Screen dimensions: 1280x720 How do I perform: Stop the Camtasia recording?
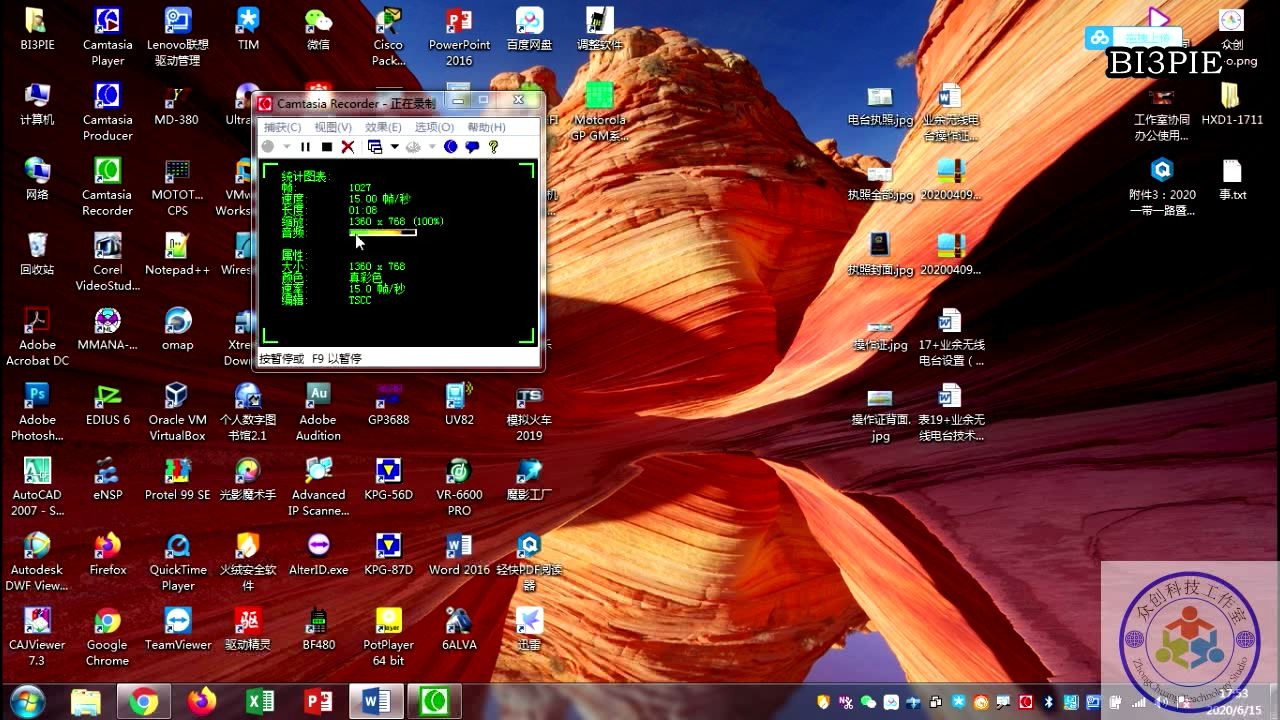pyautogui.click(x=327, y=147)
